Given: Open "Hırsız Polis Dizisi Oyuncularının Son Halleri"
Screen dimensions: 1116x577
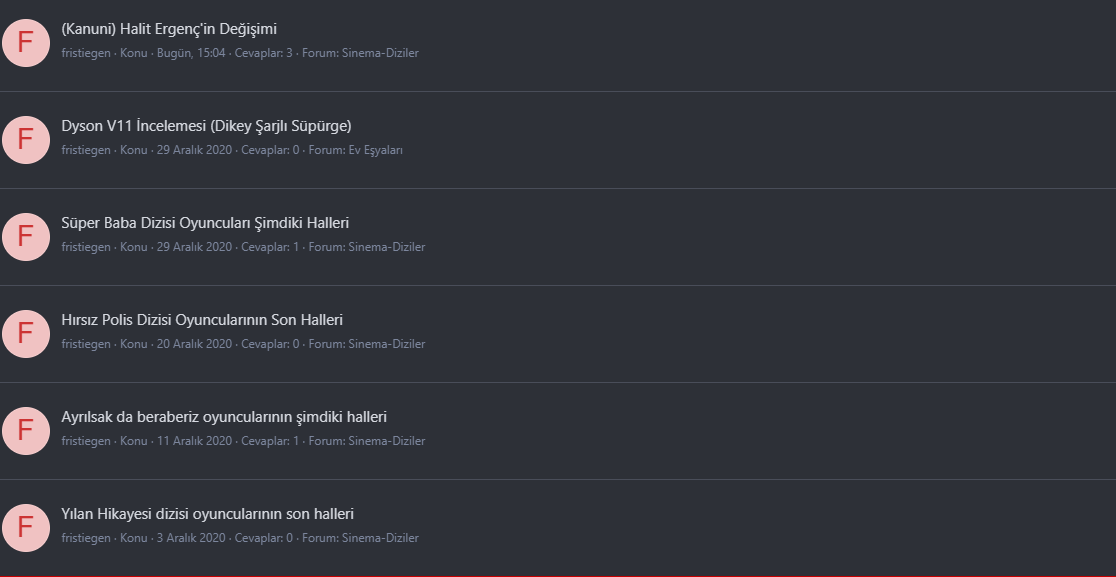Looking at the screenshot, I should [202, 320].
